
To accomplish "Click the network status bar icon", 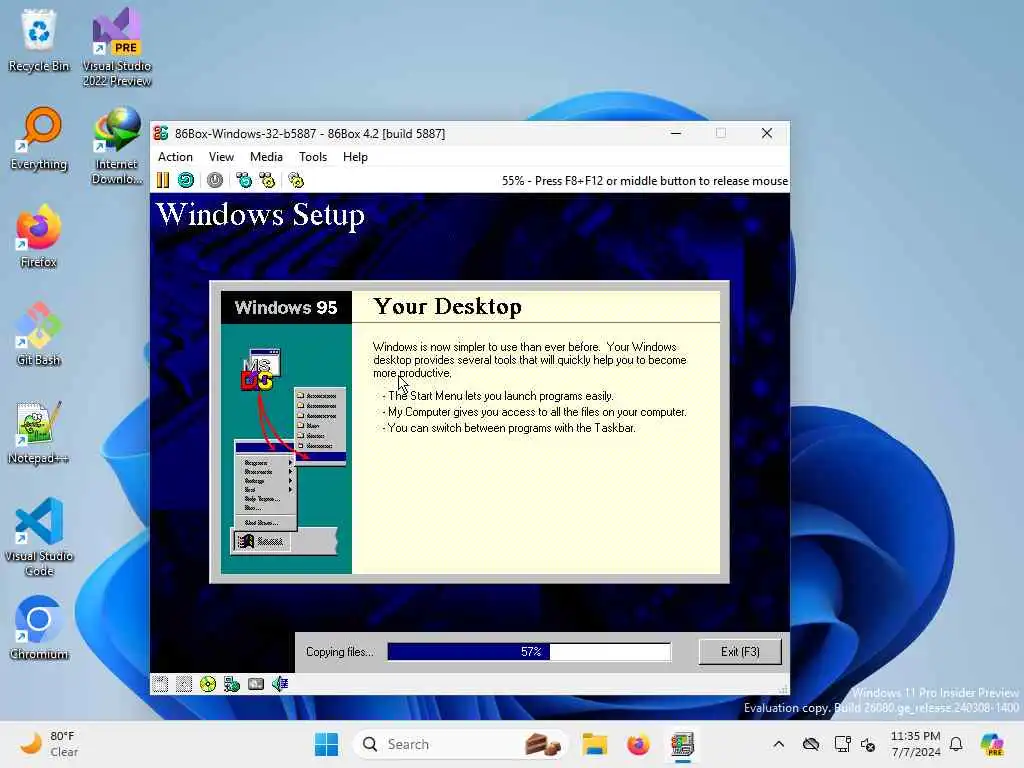I will 232,684.
